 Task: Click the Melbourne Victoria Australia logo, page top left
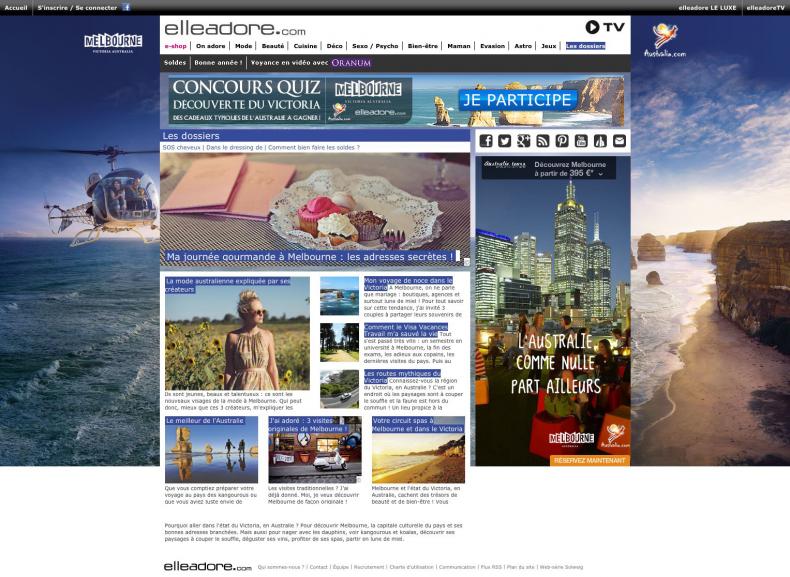[113, 43]
